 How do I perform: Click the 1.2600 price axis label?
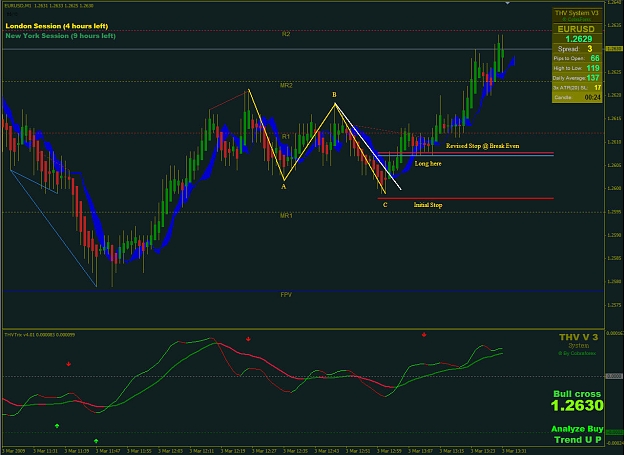click(614, 188)
